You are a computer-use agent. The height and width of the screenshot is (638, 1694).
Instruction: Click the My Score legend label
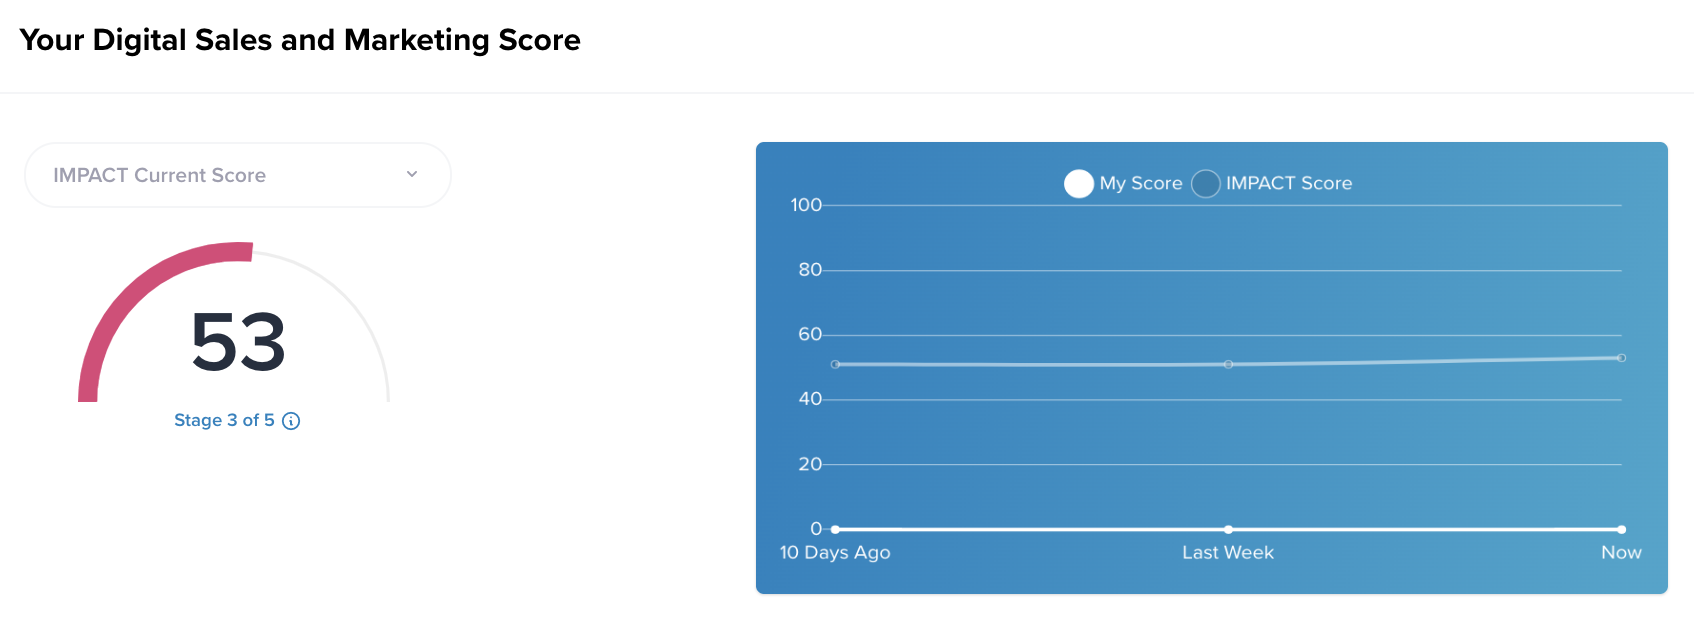tap(1141, 183)
